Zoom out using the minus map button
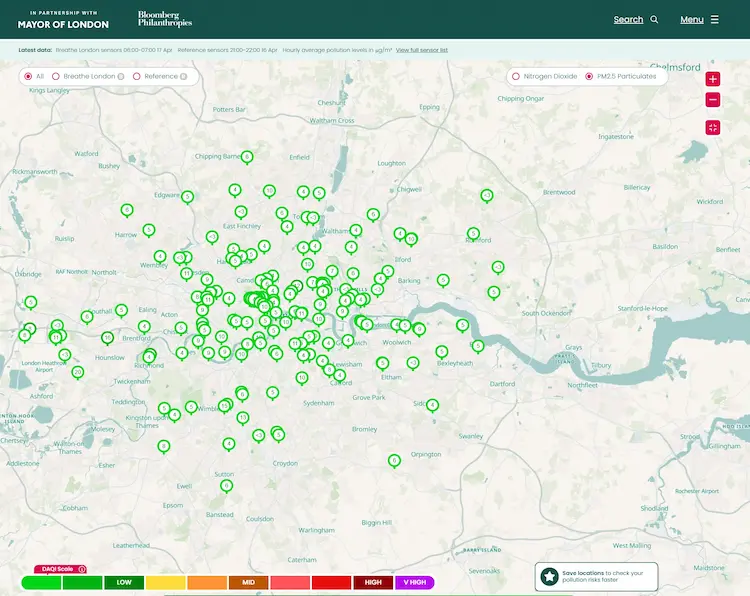 point(712,100)
